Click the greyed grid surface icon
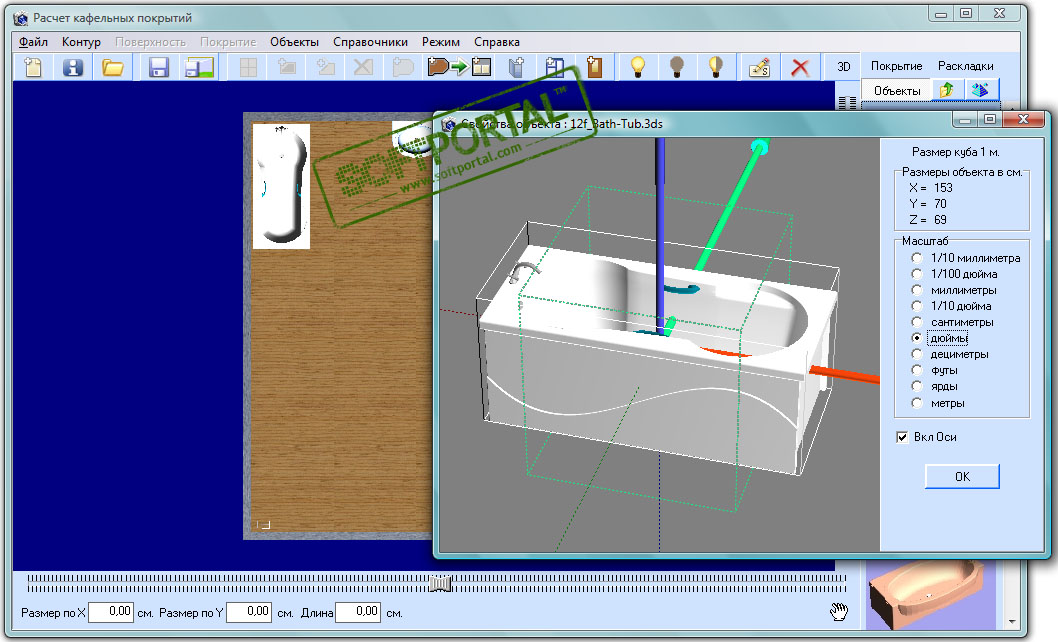The height and width of the screenshot is (642, 1058). pos(248,67)
